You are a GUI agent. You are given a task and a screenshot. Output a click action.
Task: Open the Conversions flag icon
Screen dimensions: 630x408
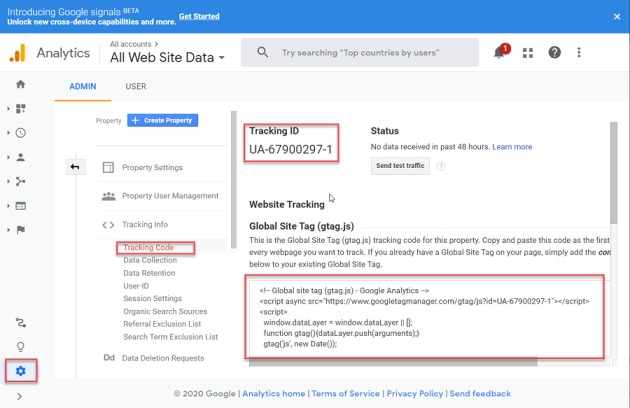coord(20,230)
